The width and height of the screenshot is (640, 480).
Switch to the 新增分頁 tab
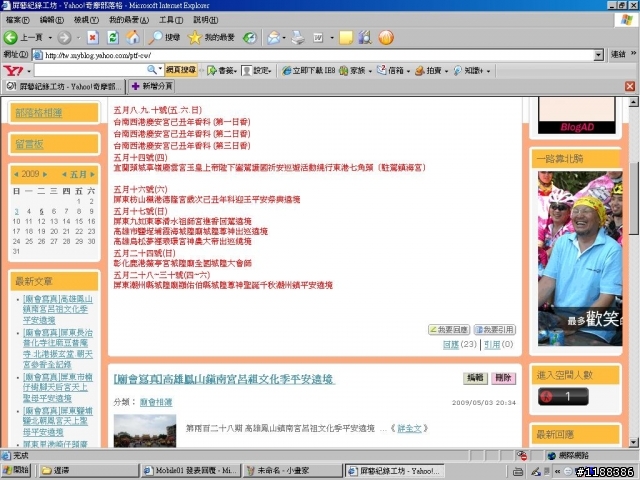pos(150,87)
